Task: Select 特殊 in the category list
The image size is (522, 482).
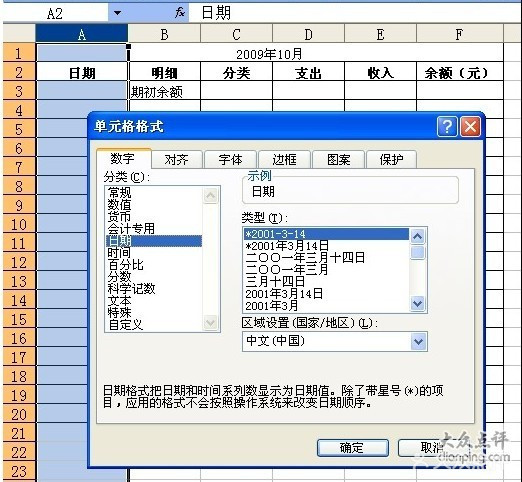Action: (154, 313)
